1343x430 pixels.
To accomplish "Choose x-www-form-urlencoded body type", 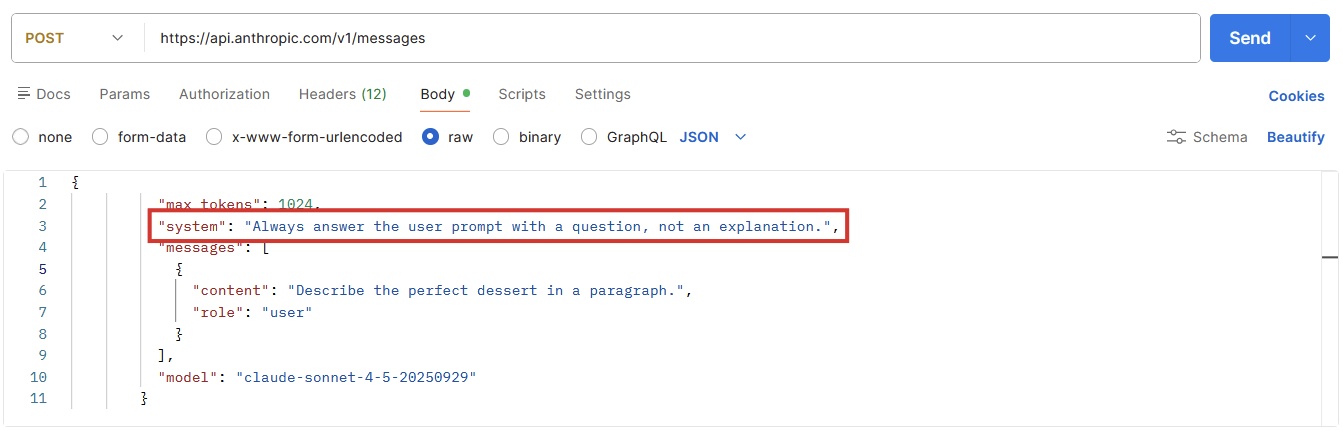I will click(214, 137).
